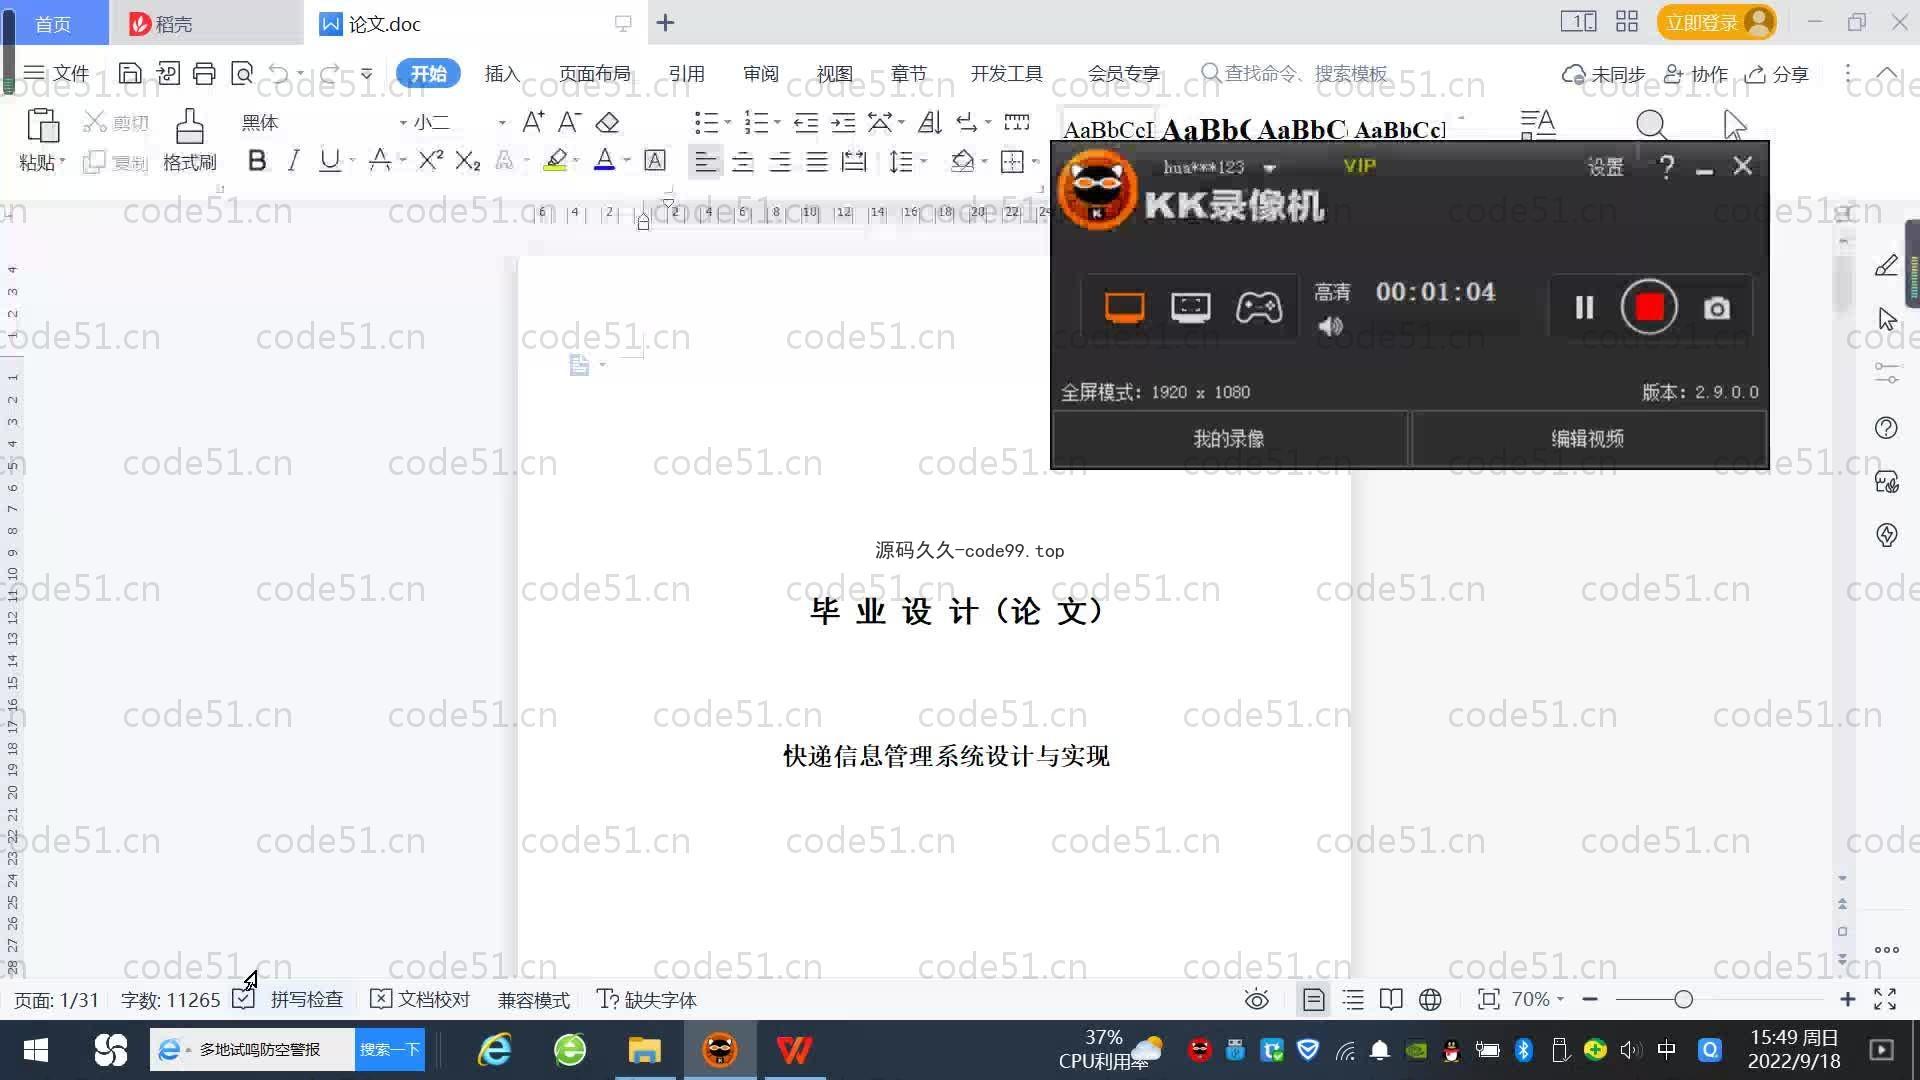Screen dimensions: 1920x1080
Task: Switch to 视图 ribbon tab
Action: click(x=834, y=73)
